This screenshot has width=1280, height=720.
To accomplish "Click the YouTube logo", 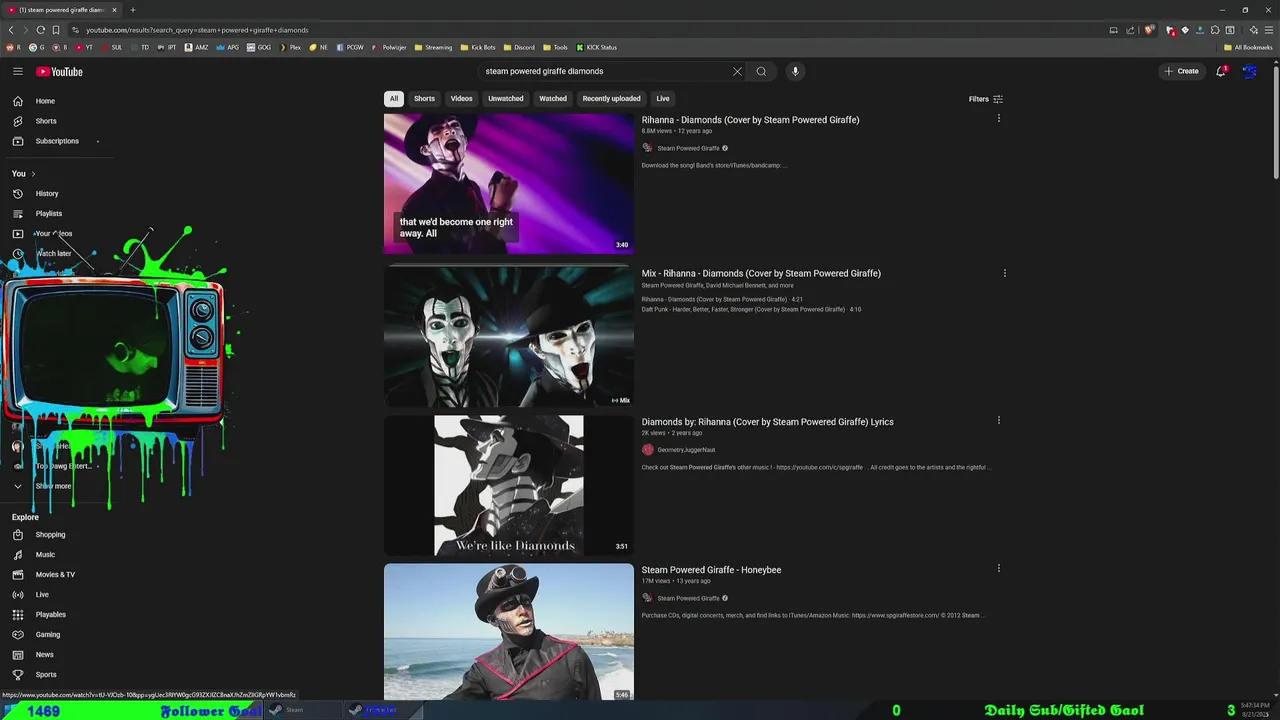I will coord(59,71).
